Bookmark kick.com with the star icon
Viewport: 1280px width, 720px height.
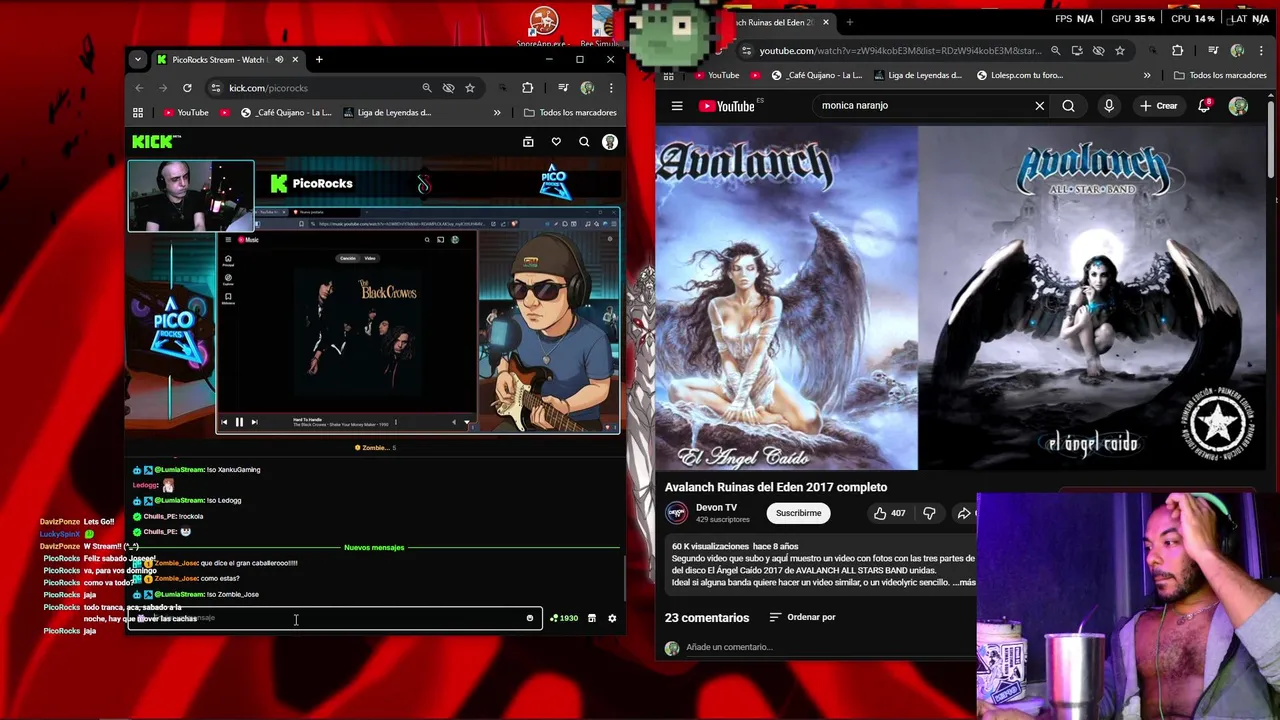[x=470, y=88]
